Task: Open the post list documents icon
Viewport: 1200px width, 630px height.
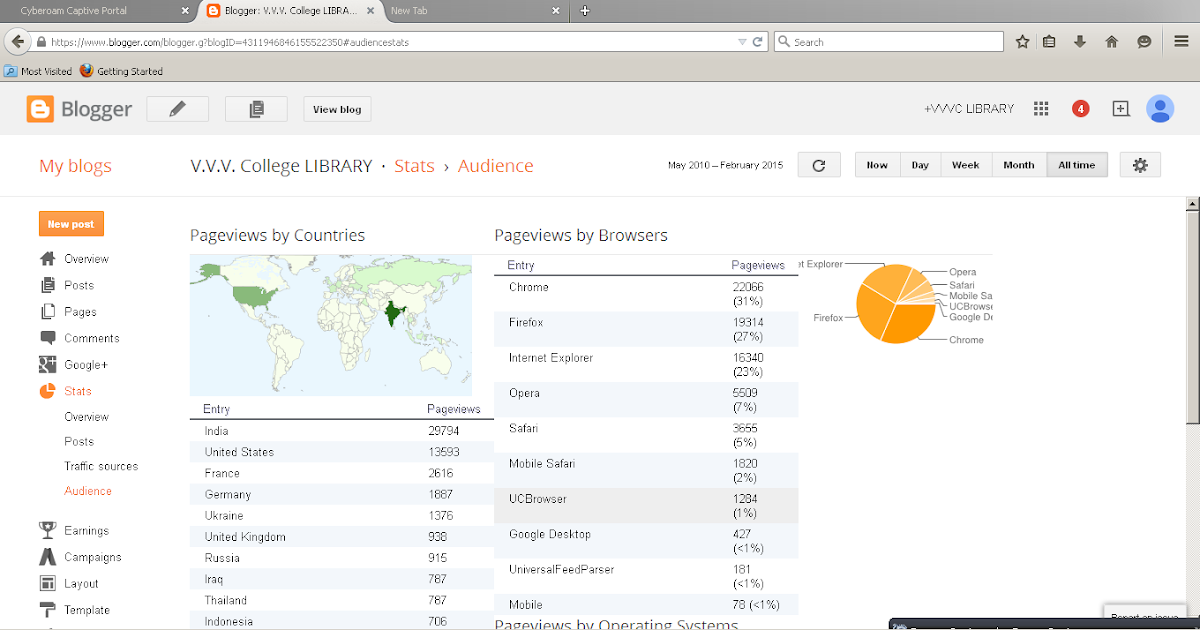Action: 256,109
